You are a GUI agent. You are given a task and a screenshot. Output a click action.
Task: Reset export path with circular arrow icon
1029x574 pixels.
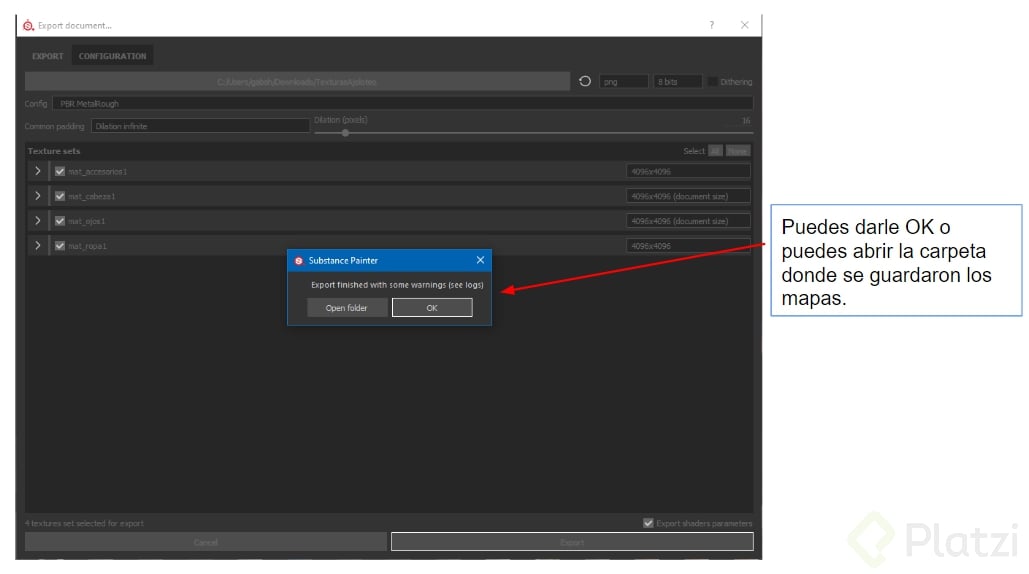[585, 81]
